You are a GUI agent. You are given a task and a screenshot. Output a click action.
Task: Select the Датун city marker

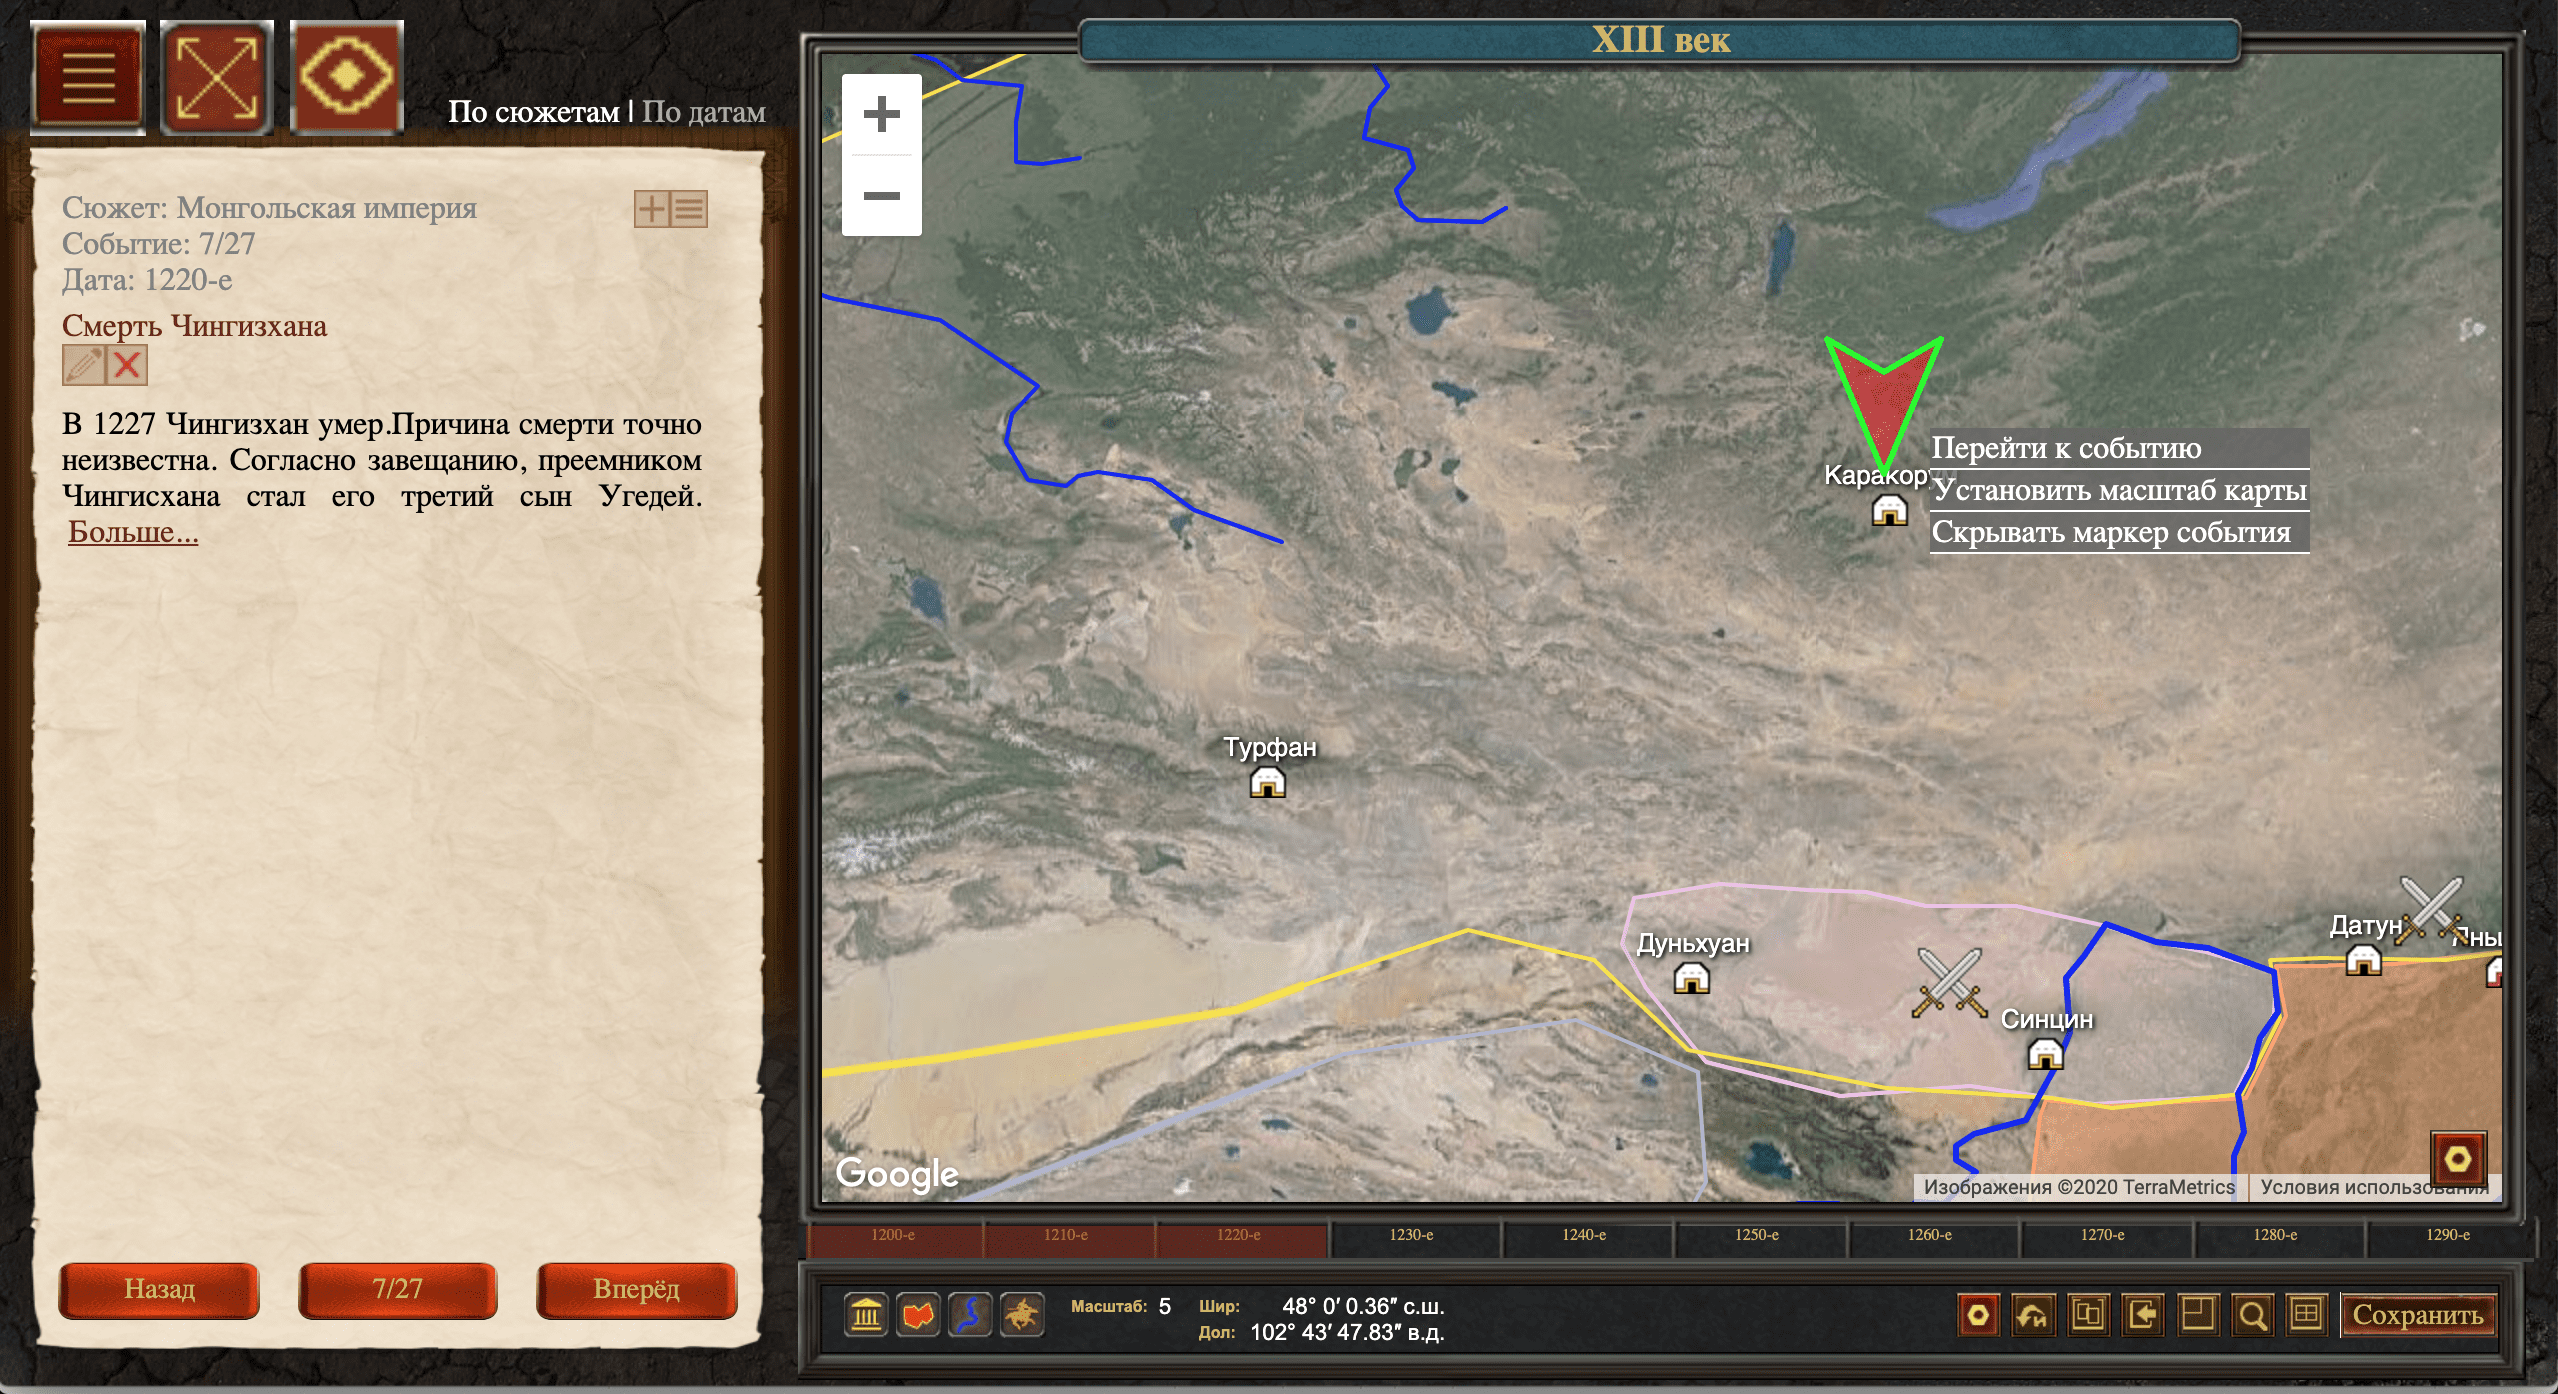(2363, 960)
